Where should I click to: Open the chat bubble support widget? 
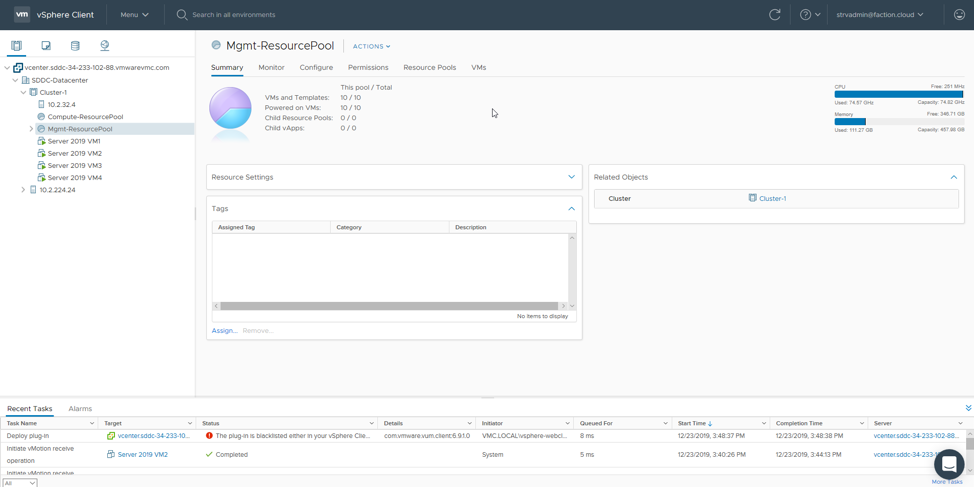[948, 464]
